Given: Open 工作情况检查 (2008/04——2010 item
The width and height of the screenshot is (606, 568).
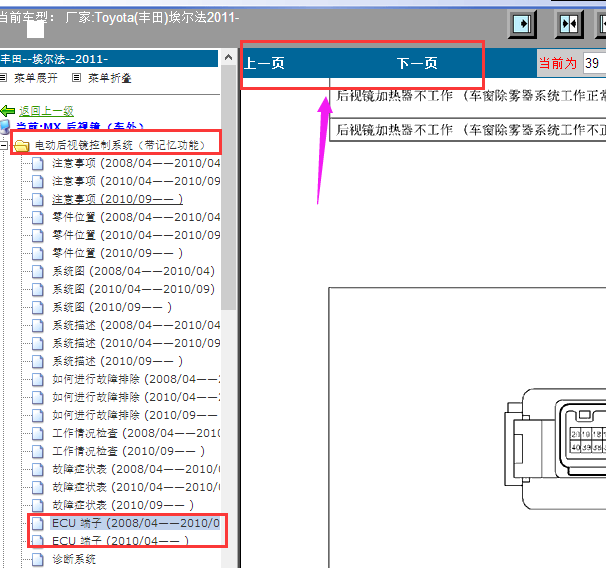Looking at the screenshot, I should (136, 433).
